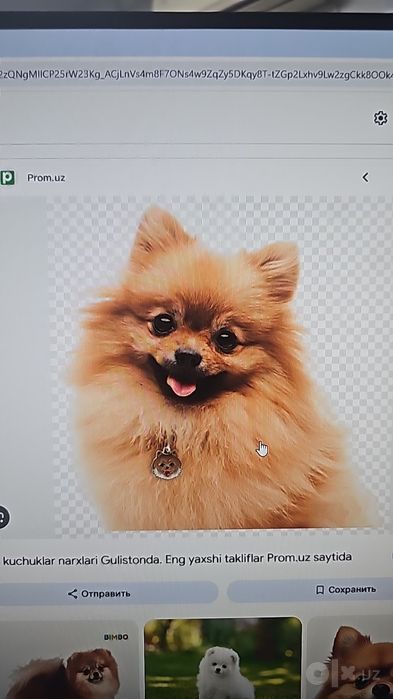
Task: Click the Сохранить save button
Action: point(310,590)
